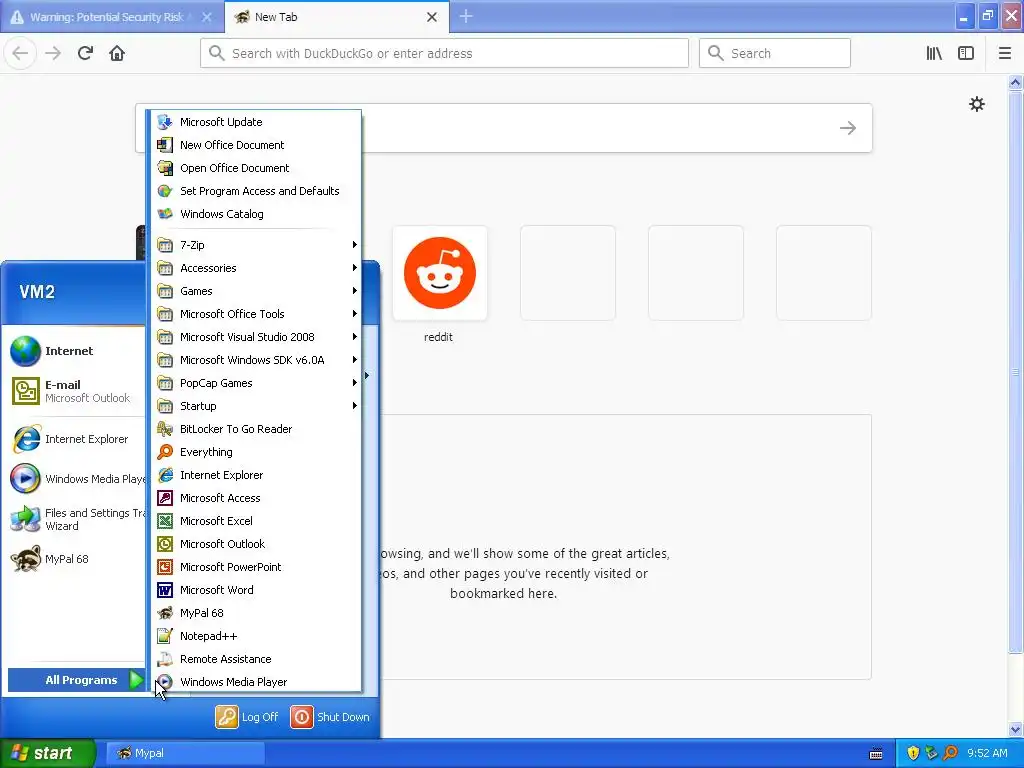Image resolution: width=1024 pixels, height=768 pixels.
Task: Click the 9:52 AM system clock
Action: [x=987, y=753]
